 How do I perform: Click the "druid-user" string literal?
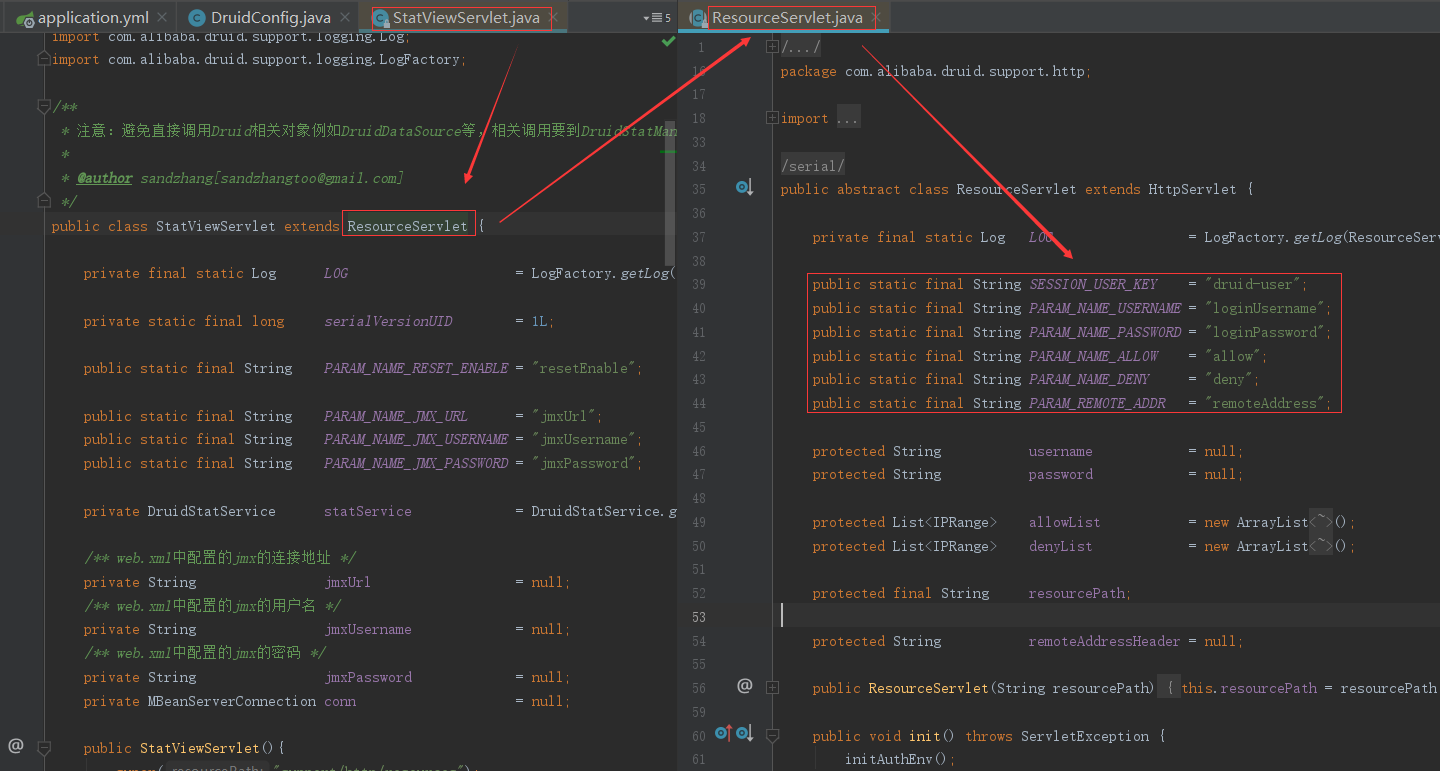coord(1252,284)
